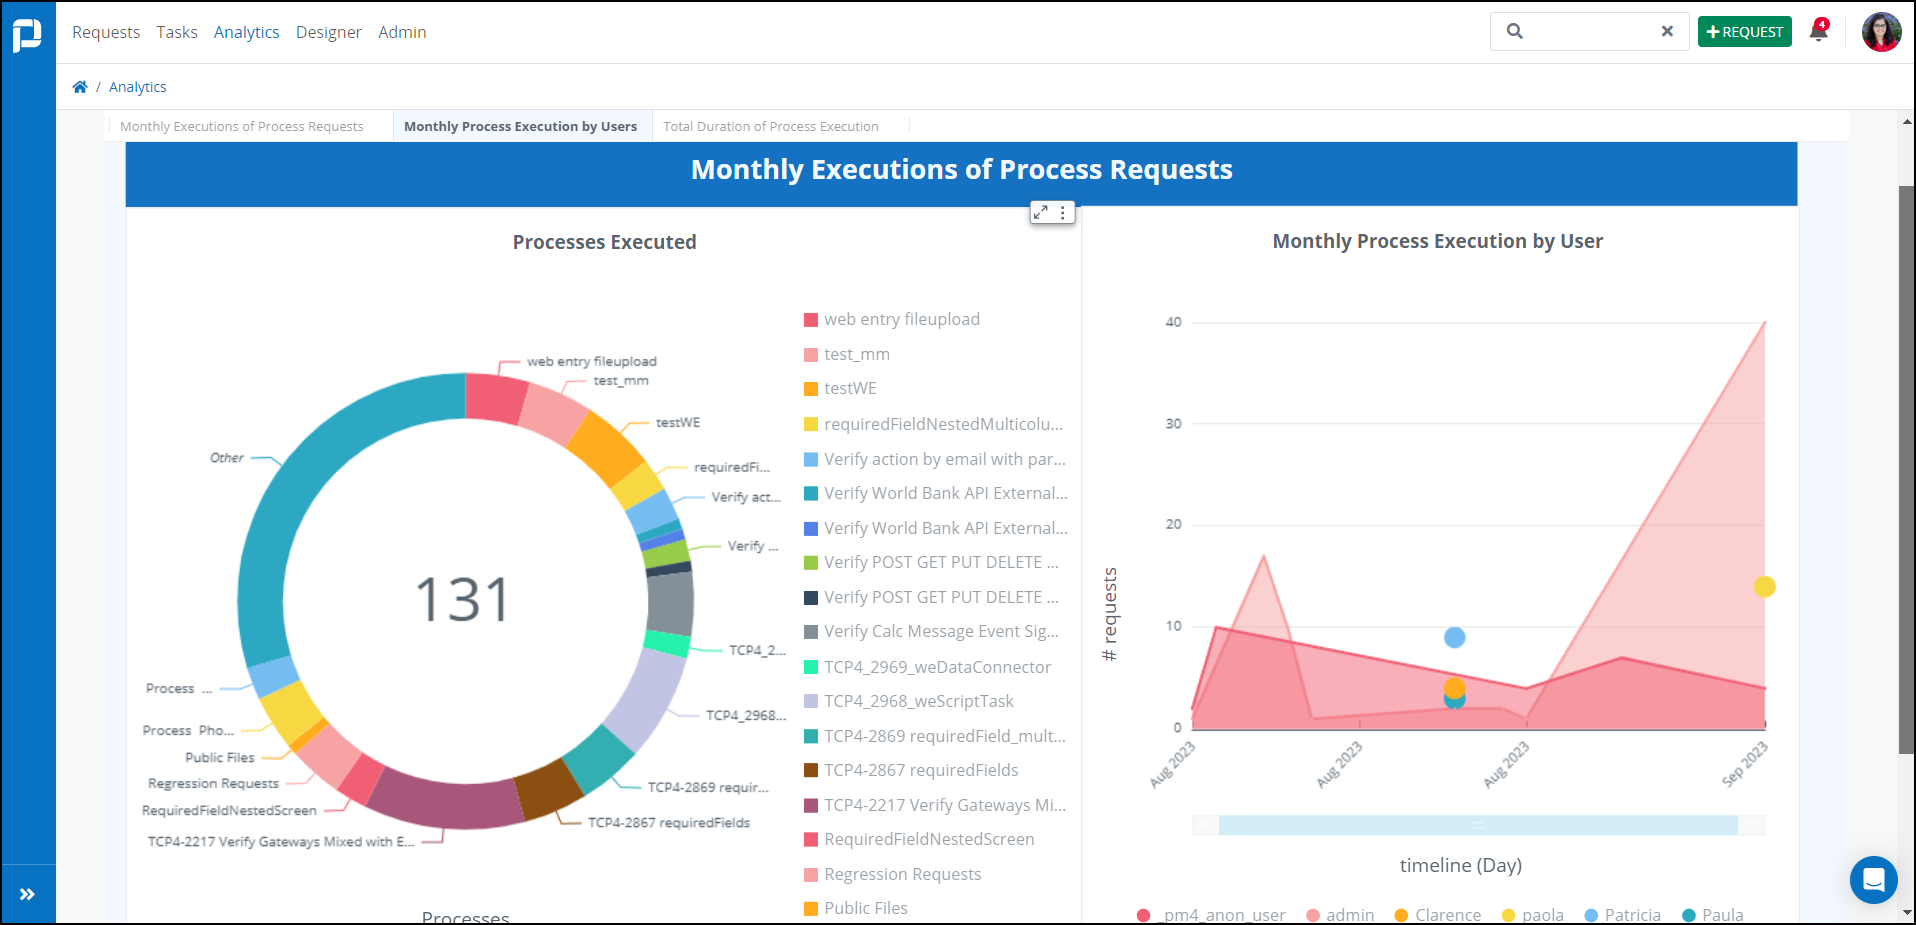Open the Designer menu
This screenshot has width=1916, height=925.
(x=328, y=31)
